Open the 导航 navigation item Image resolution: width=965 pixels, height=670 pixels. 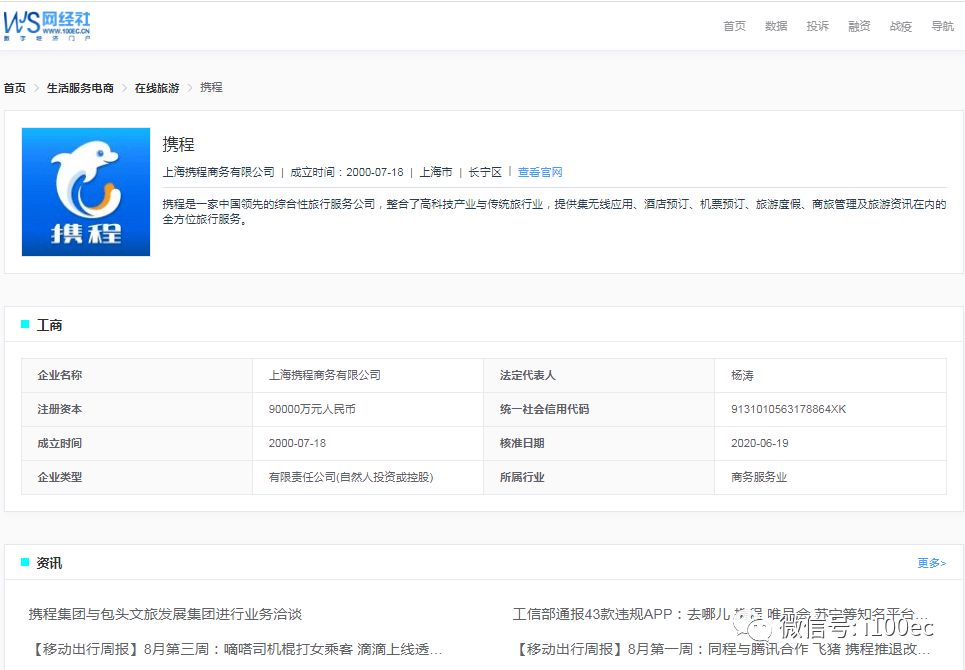click(x=942, y=26)
